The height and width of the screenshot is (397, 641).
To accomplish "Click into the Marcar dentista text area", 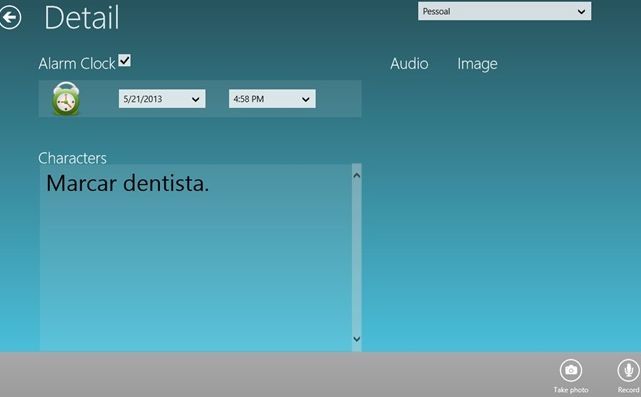I will pos(196,258).
